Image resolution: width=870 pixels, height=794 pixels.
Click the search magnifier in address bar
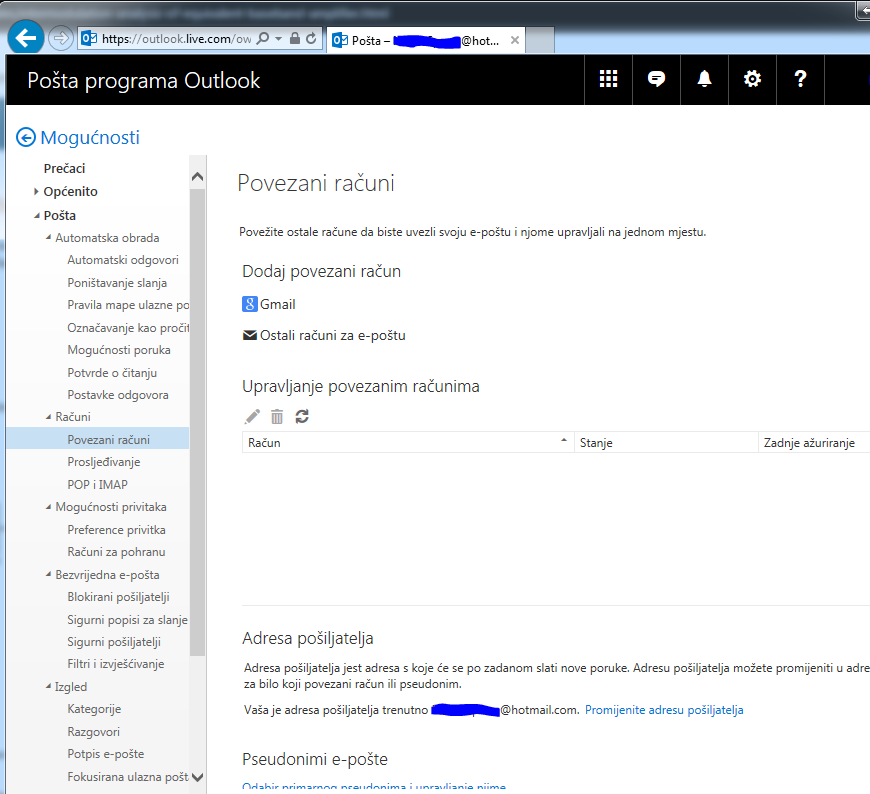[263, 38]
